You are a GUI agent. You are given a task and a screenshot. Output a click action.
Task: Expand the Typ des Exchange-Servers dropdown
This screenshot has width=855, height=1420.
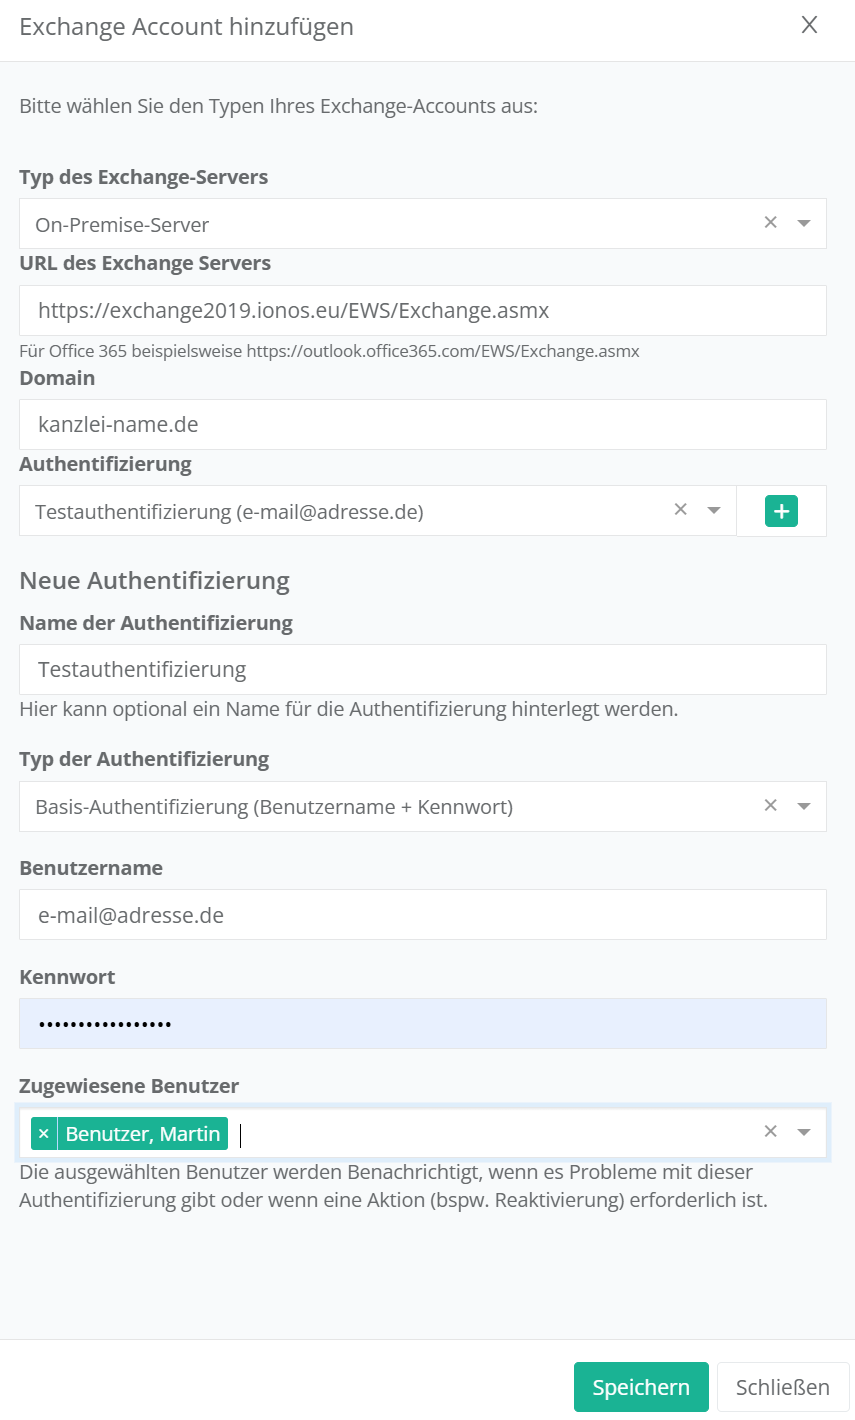click(x=803, y=224)
